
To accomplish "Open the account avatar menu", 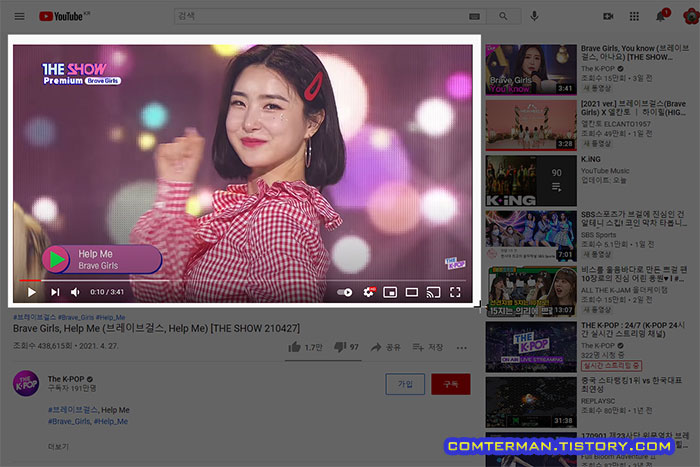I will point(691,17).
